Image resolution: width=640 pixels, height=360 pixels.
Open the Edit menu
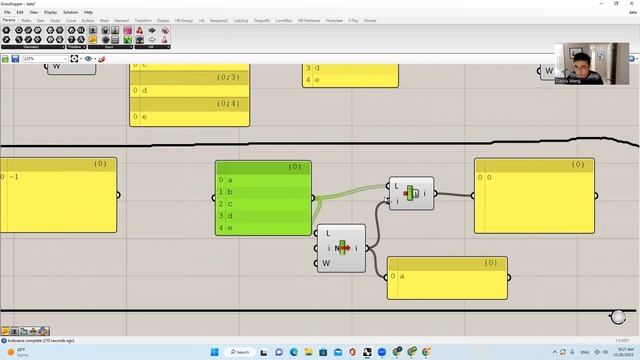[20, 12]
